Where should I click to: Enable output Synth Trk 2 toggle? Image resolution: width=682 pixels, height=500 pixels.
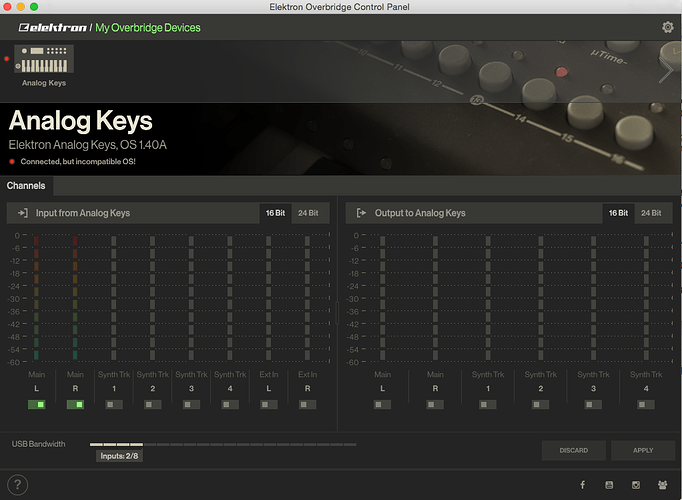[541, 405]
